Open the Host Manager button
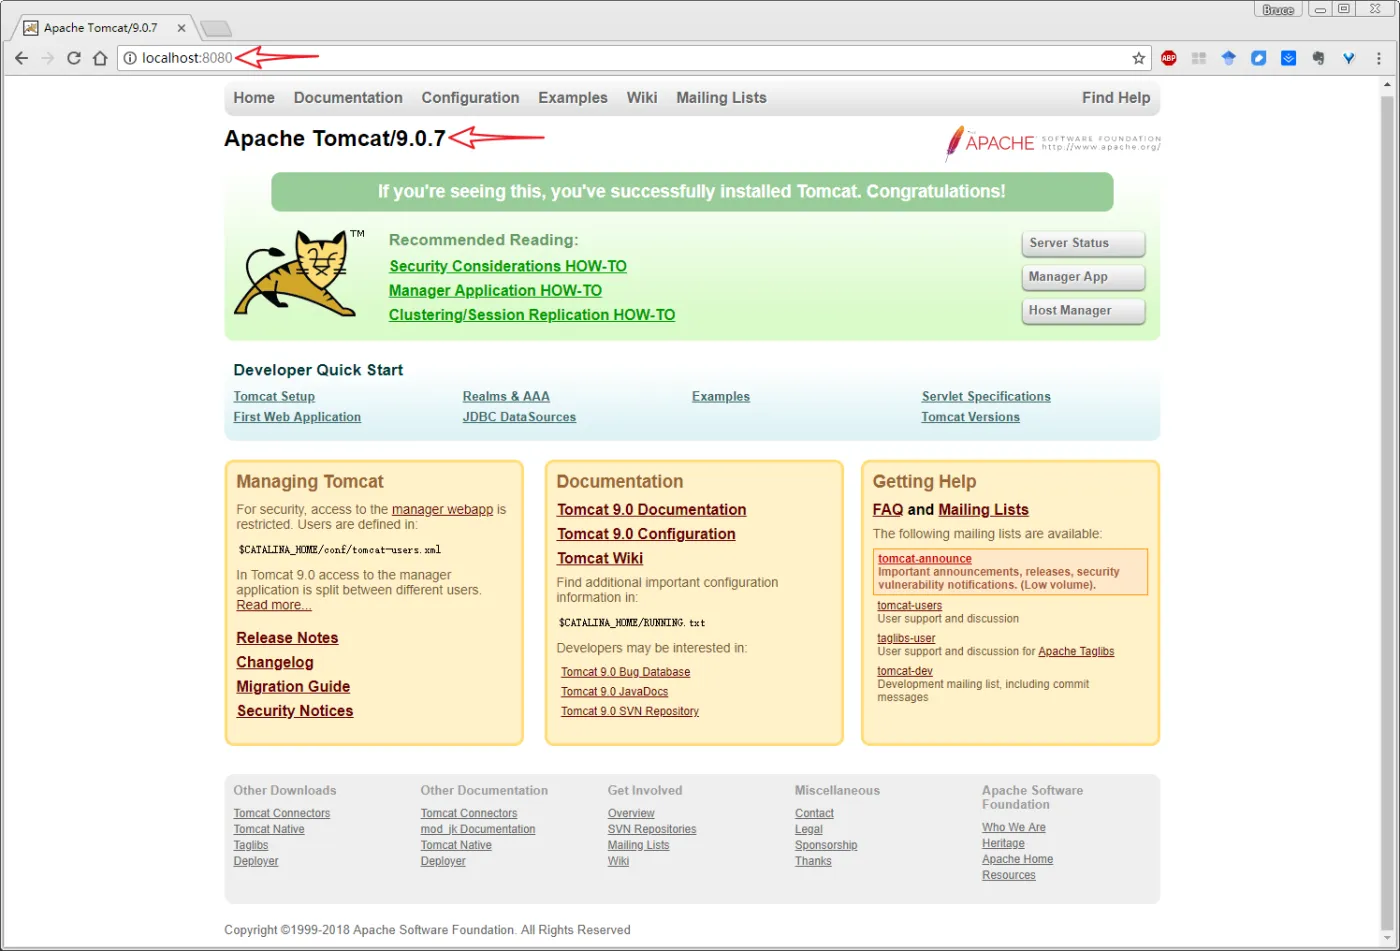This screenshot has height=951, width=1400. click(1083, 311)
